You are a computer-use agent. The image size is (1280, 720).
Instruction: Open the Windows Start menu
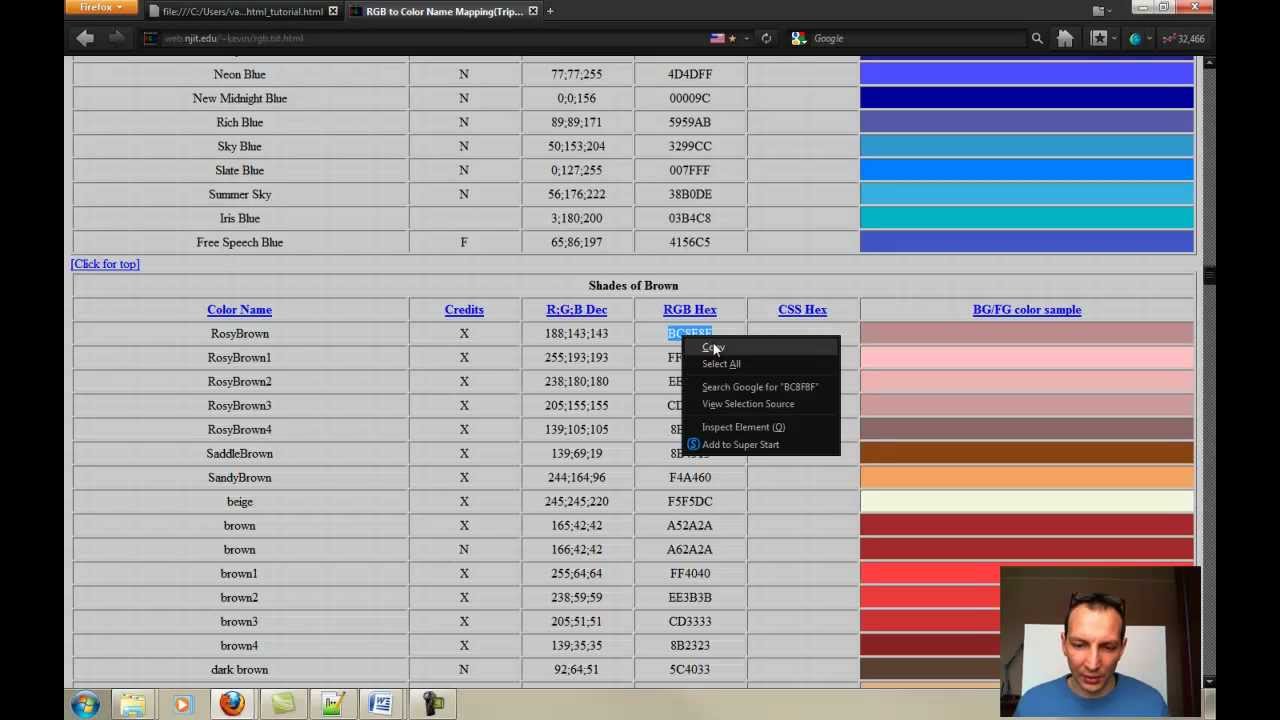85,704
